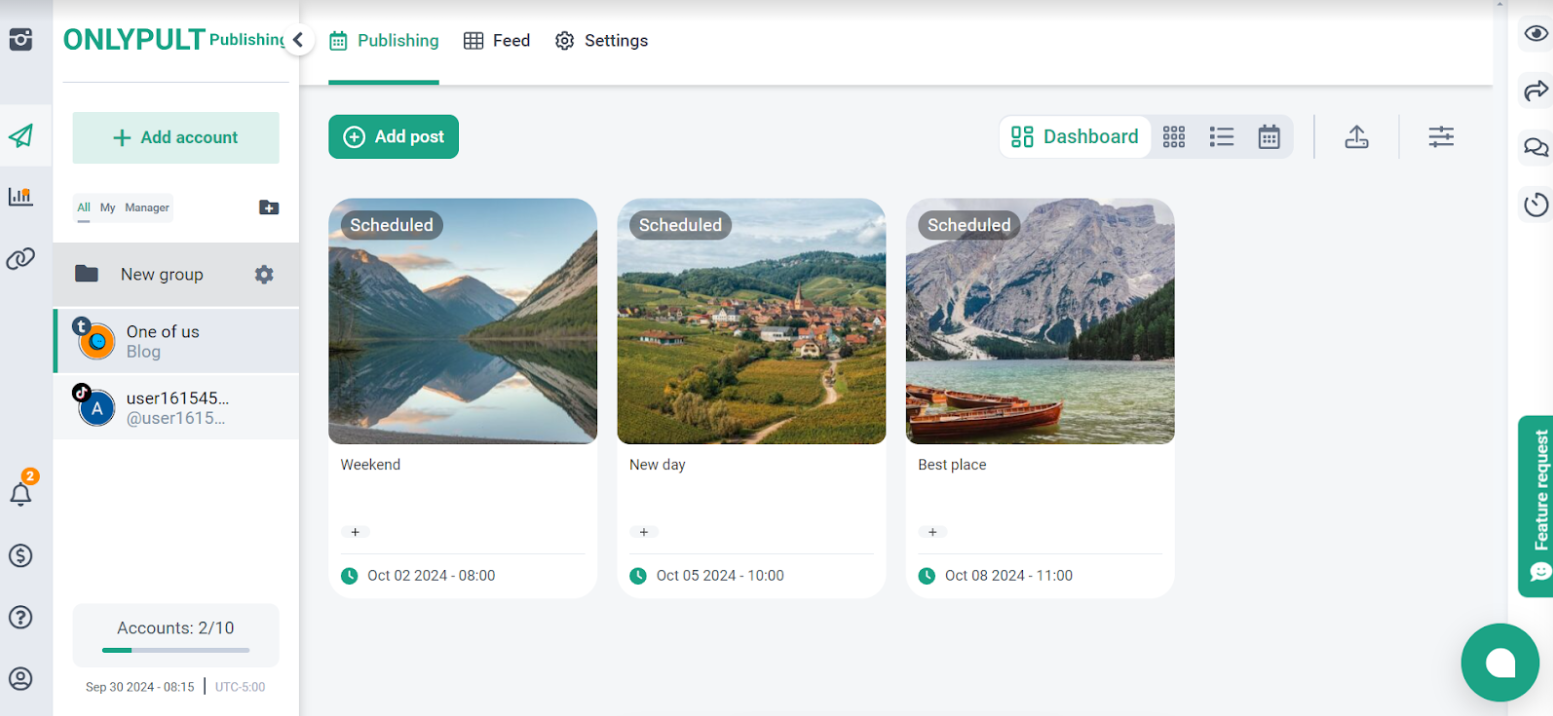This screenshot has width=1553, height=716.
Task: Click the billing dollar sign icon
Action: pos(21,556)
